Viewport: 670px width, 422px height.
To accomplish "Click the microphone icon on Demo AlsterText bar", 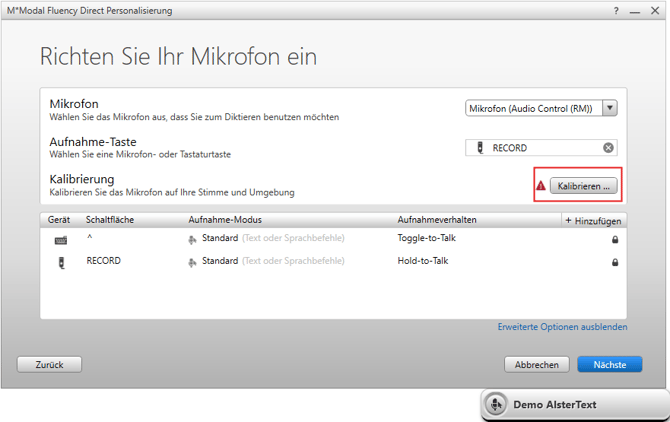I will [496, 405].
